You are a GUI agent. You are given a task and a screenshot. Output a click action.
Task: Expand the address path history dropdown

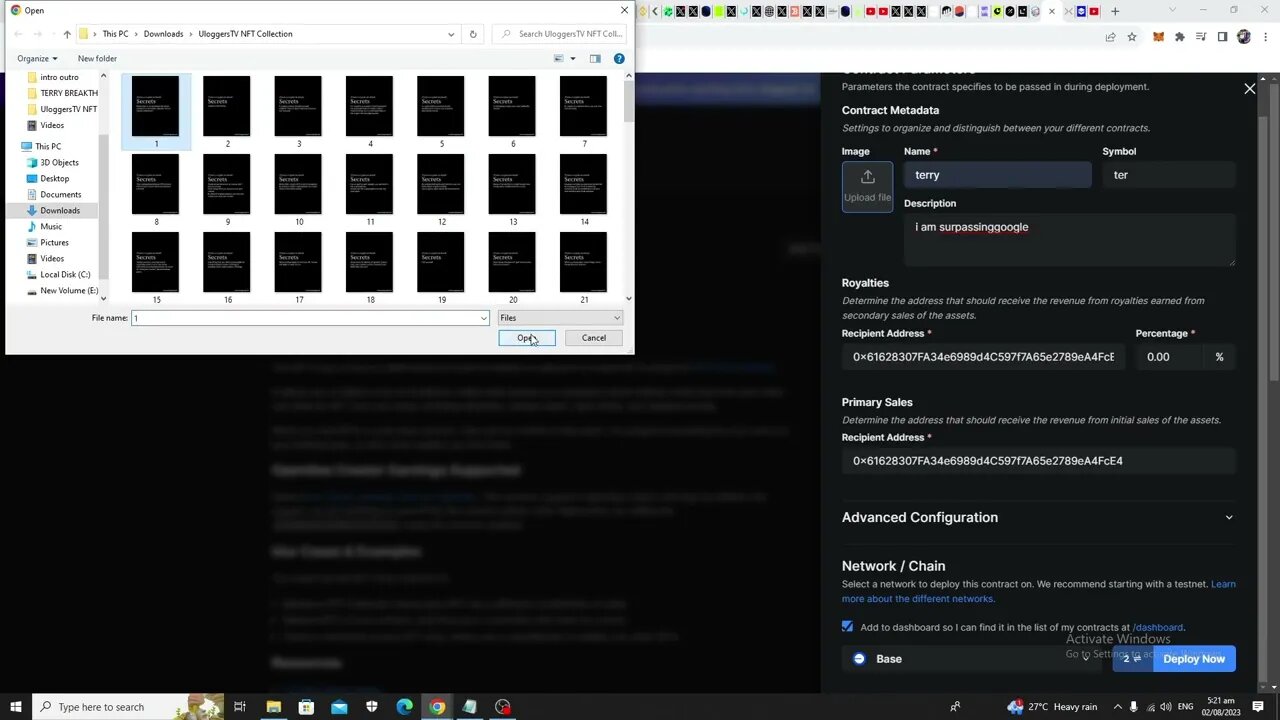pos(451,34)
